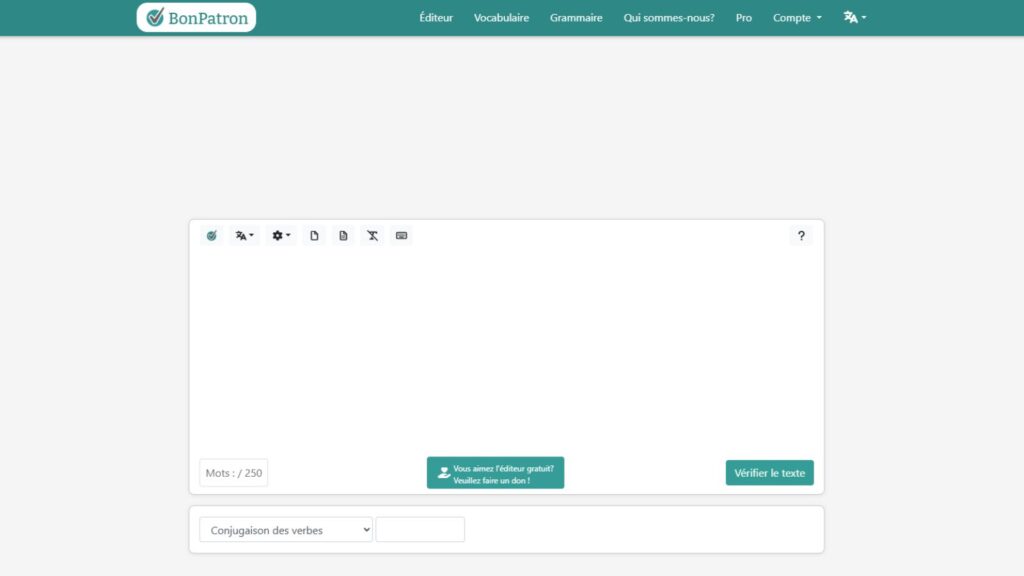The width and height of the screenshot is (1024, 576).
Task: Click the Mots : / 250 word counter
Action: (234, 473)
